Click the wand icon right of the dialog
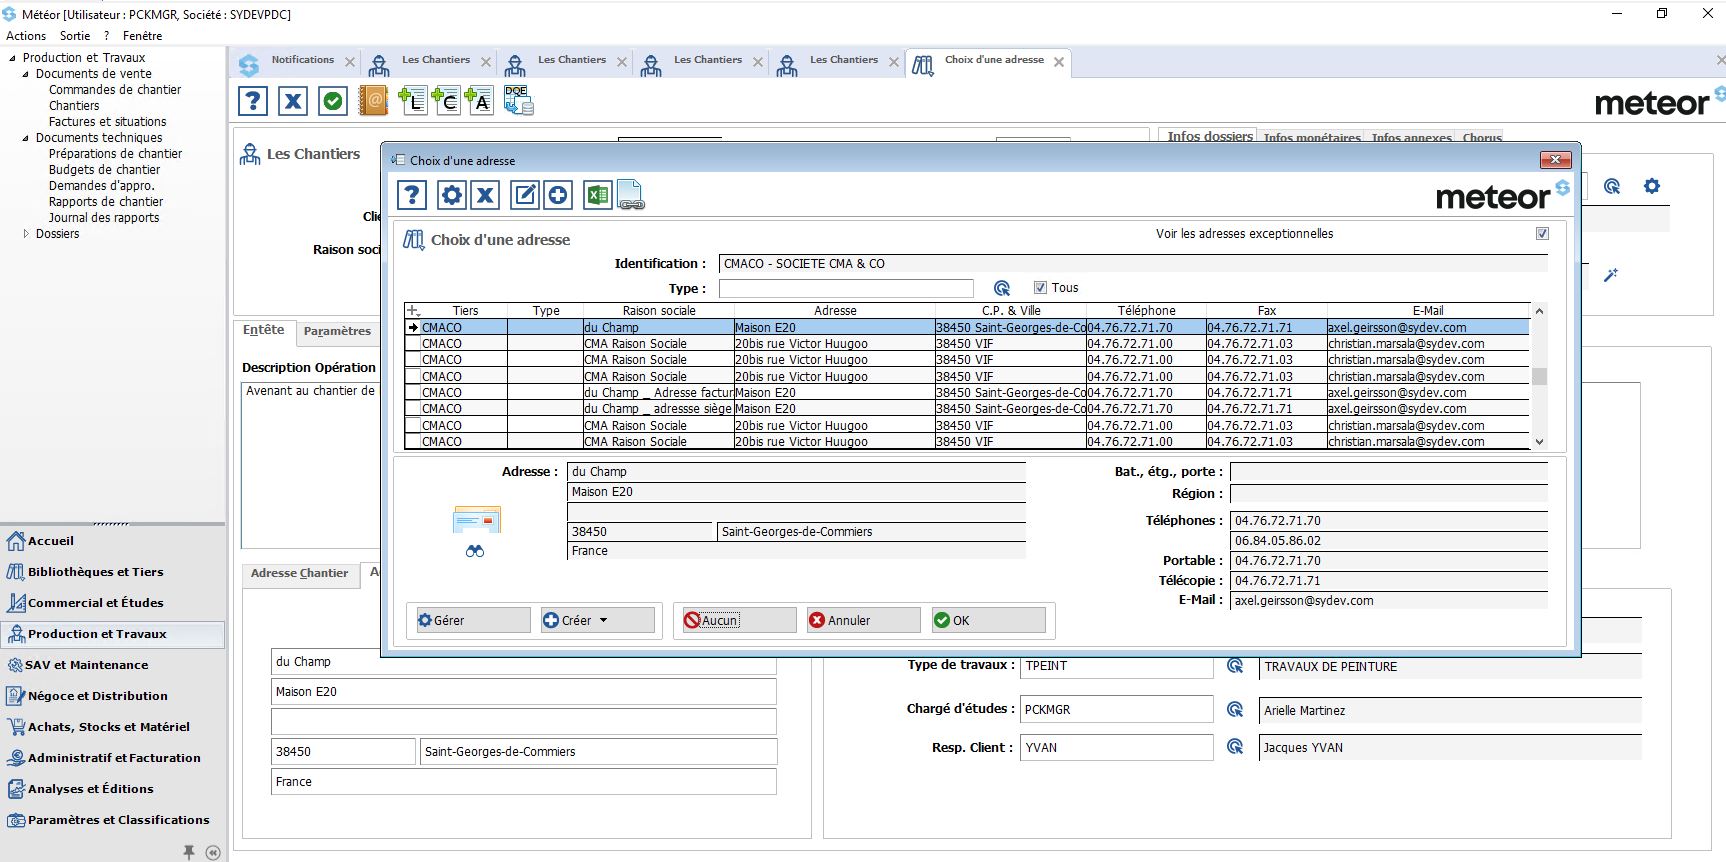The height and width of the screenshot is (862, 1726). coord(1610,275)
